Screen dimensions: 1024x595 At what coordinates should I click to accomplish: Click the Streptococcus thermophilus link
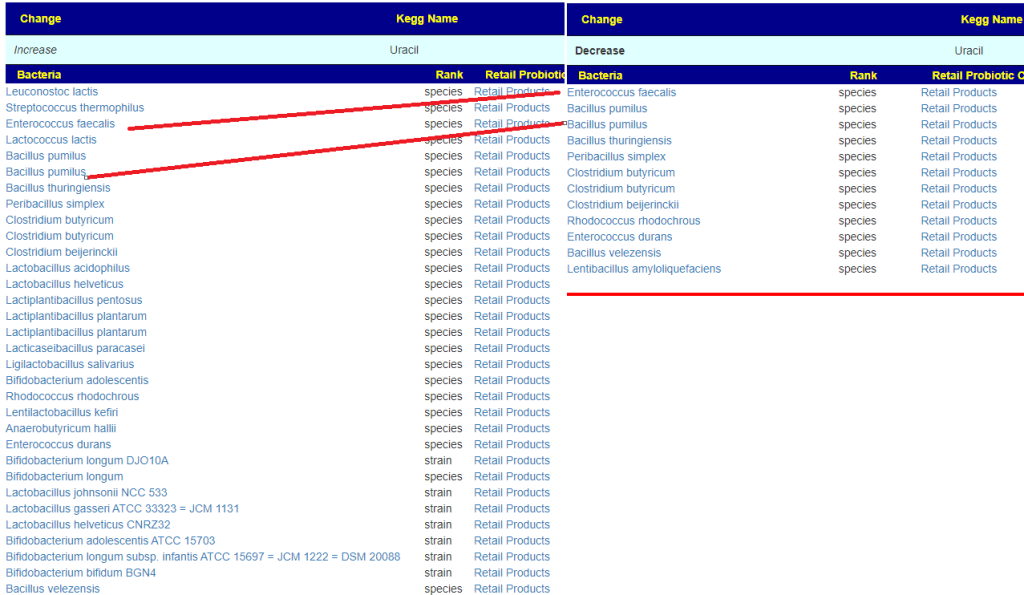coord(75,108)
